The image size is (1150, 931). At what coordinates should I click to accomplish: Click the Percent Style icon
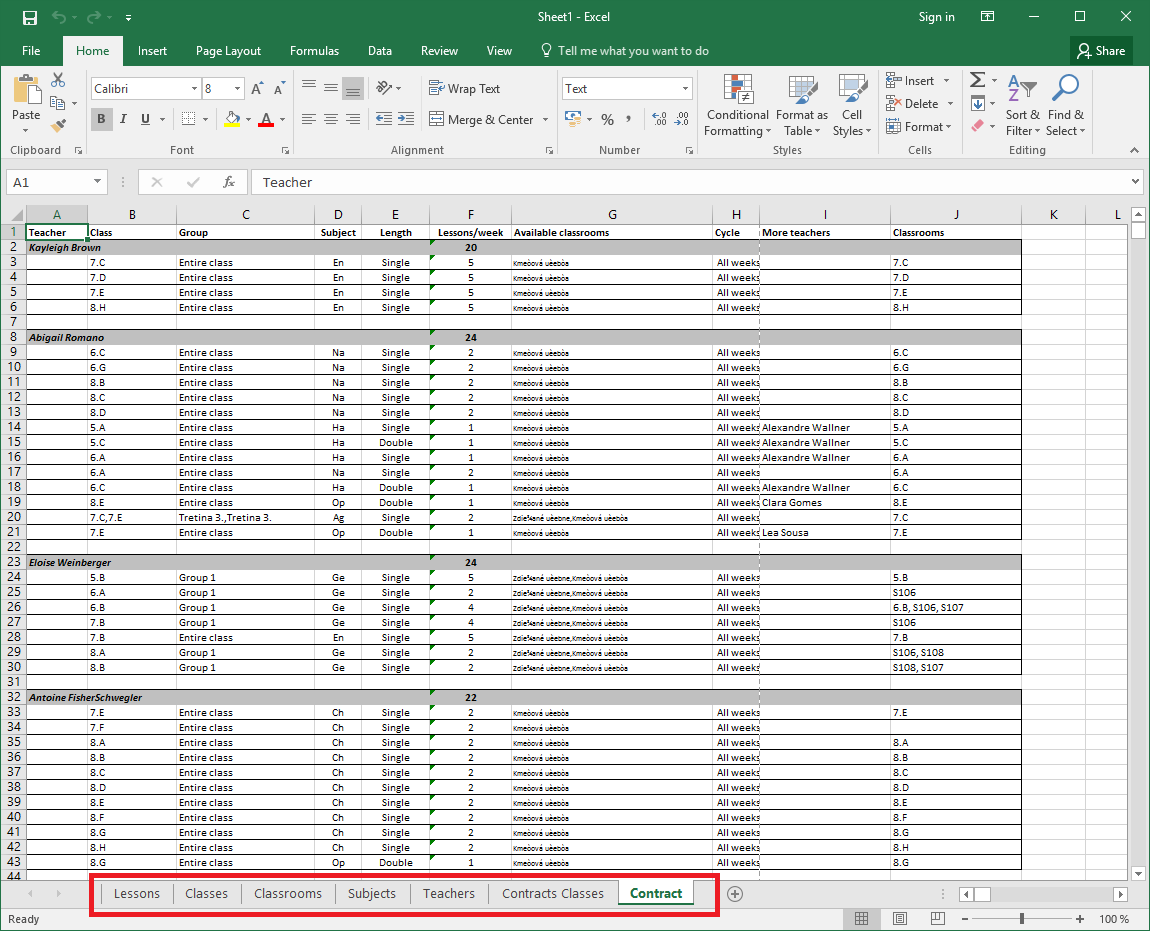pos(607,119)
